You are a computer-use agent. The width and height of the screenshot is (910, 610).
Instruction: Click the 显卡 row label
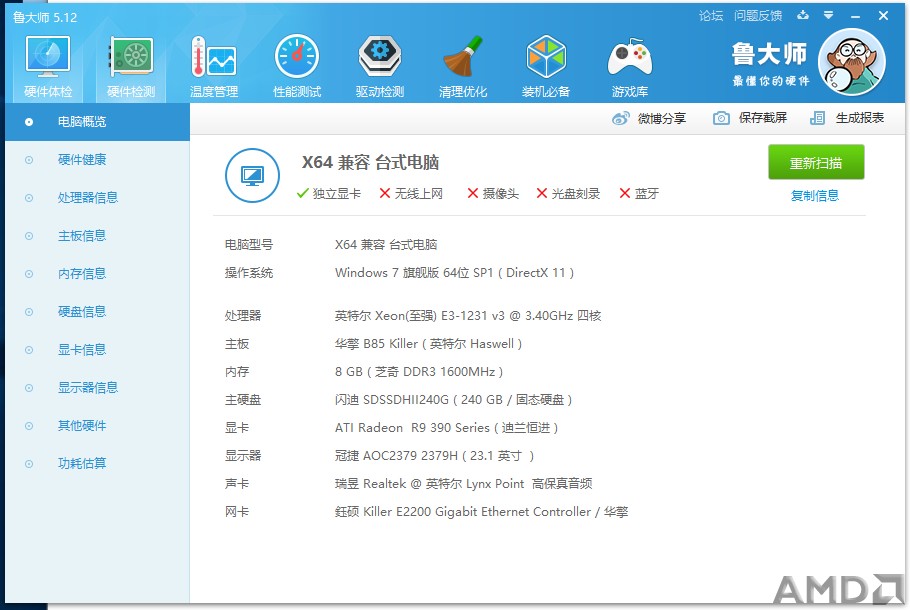click(237, 428)
